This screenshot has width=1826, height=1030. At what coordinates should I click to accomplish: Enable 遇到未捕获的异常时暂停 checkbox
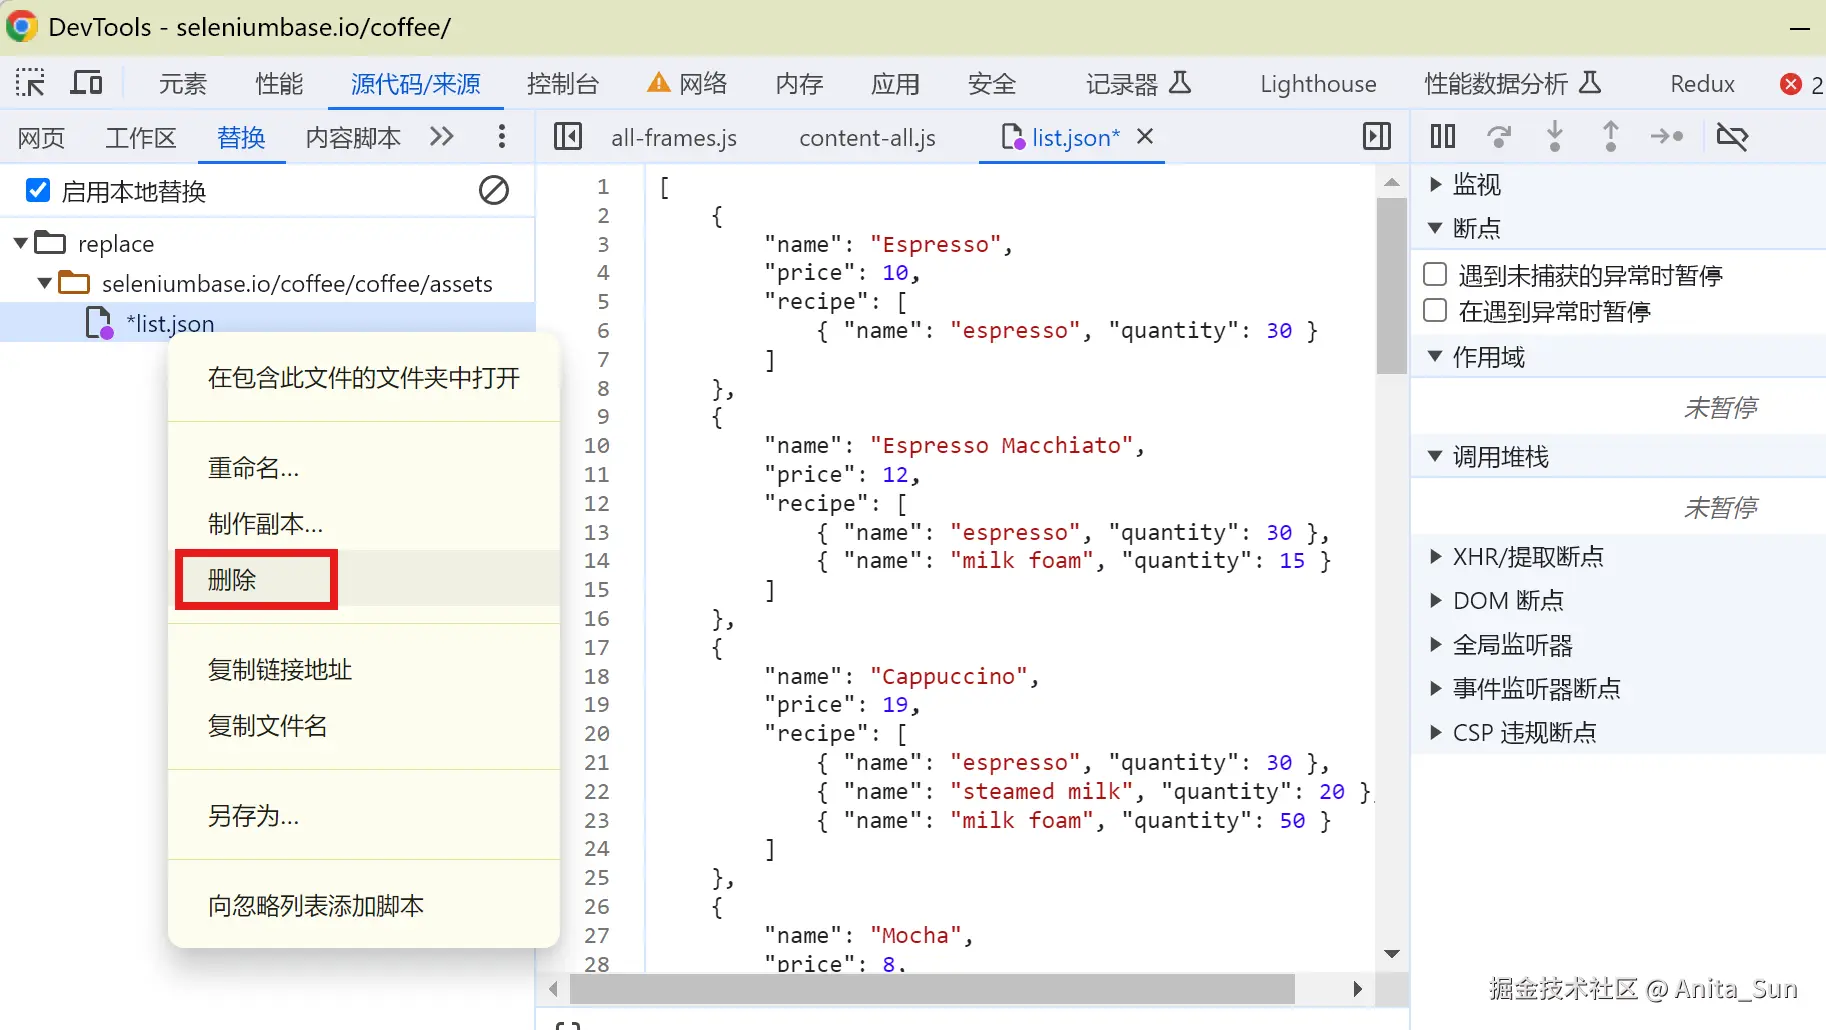(1435, 274)
